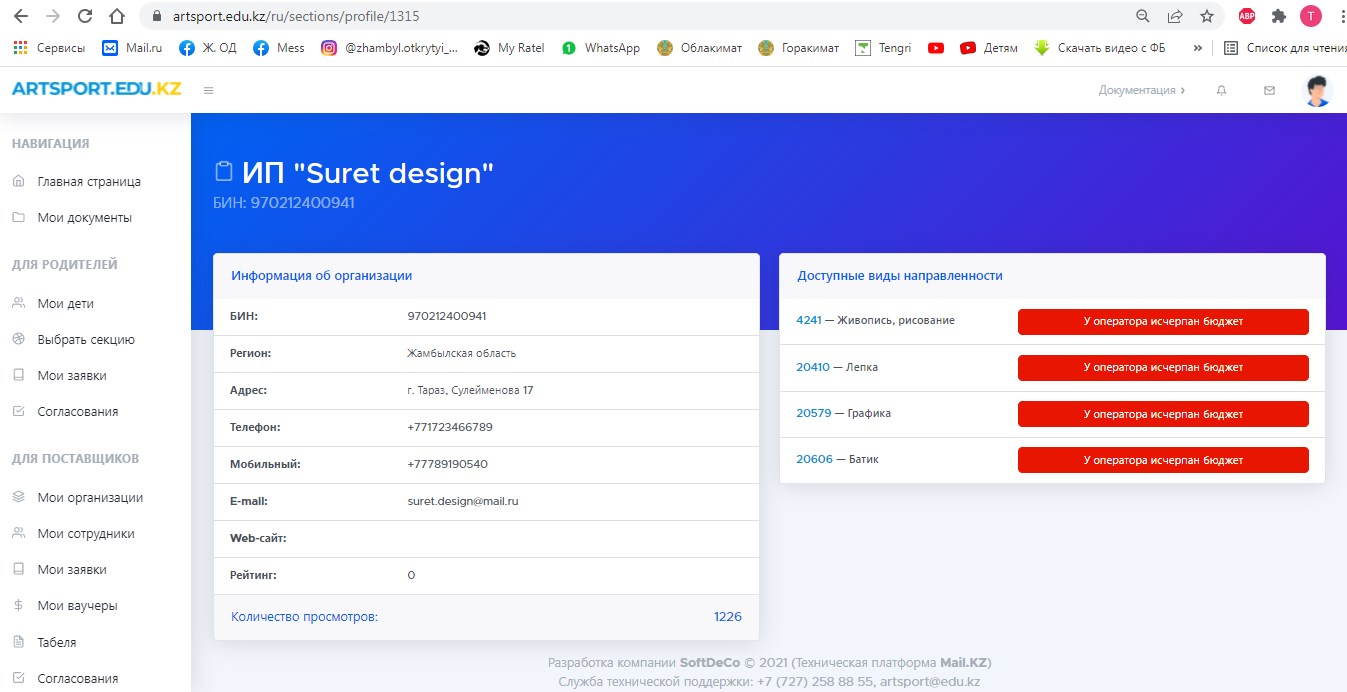
Task: Click the browser reload page icon
Action: tap(85, 17)
